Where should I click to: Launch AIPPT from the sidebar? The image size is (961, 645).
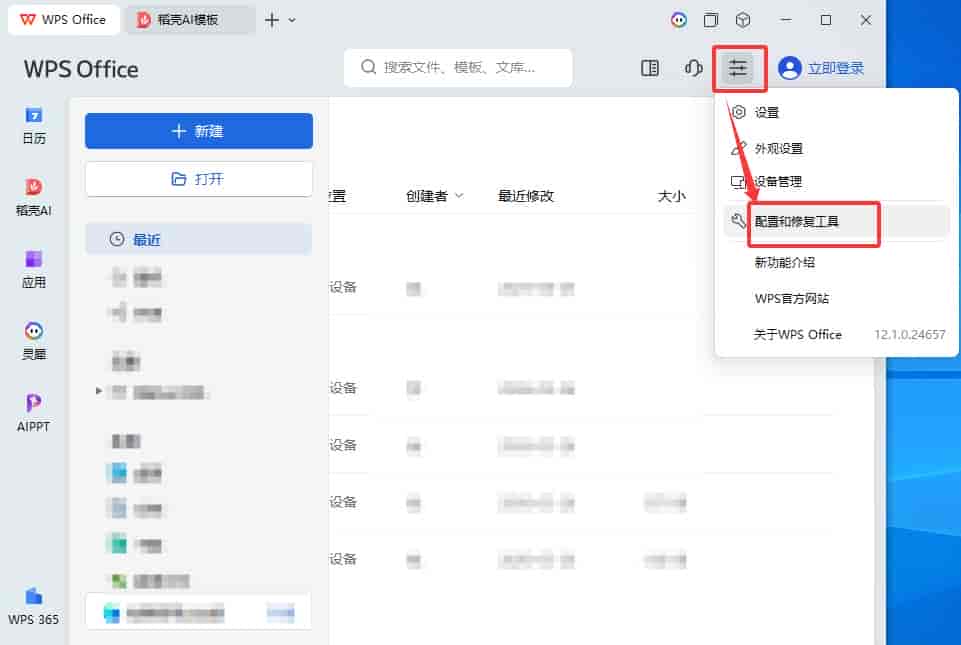pos(34,413)
